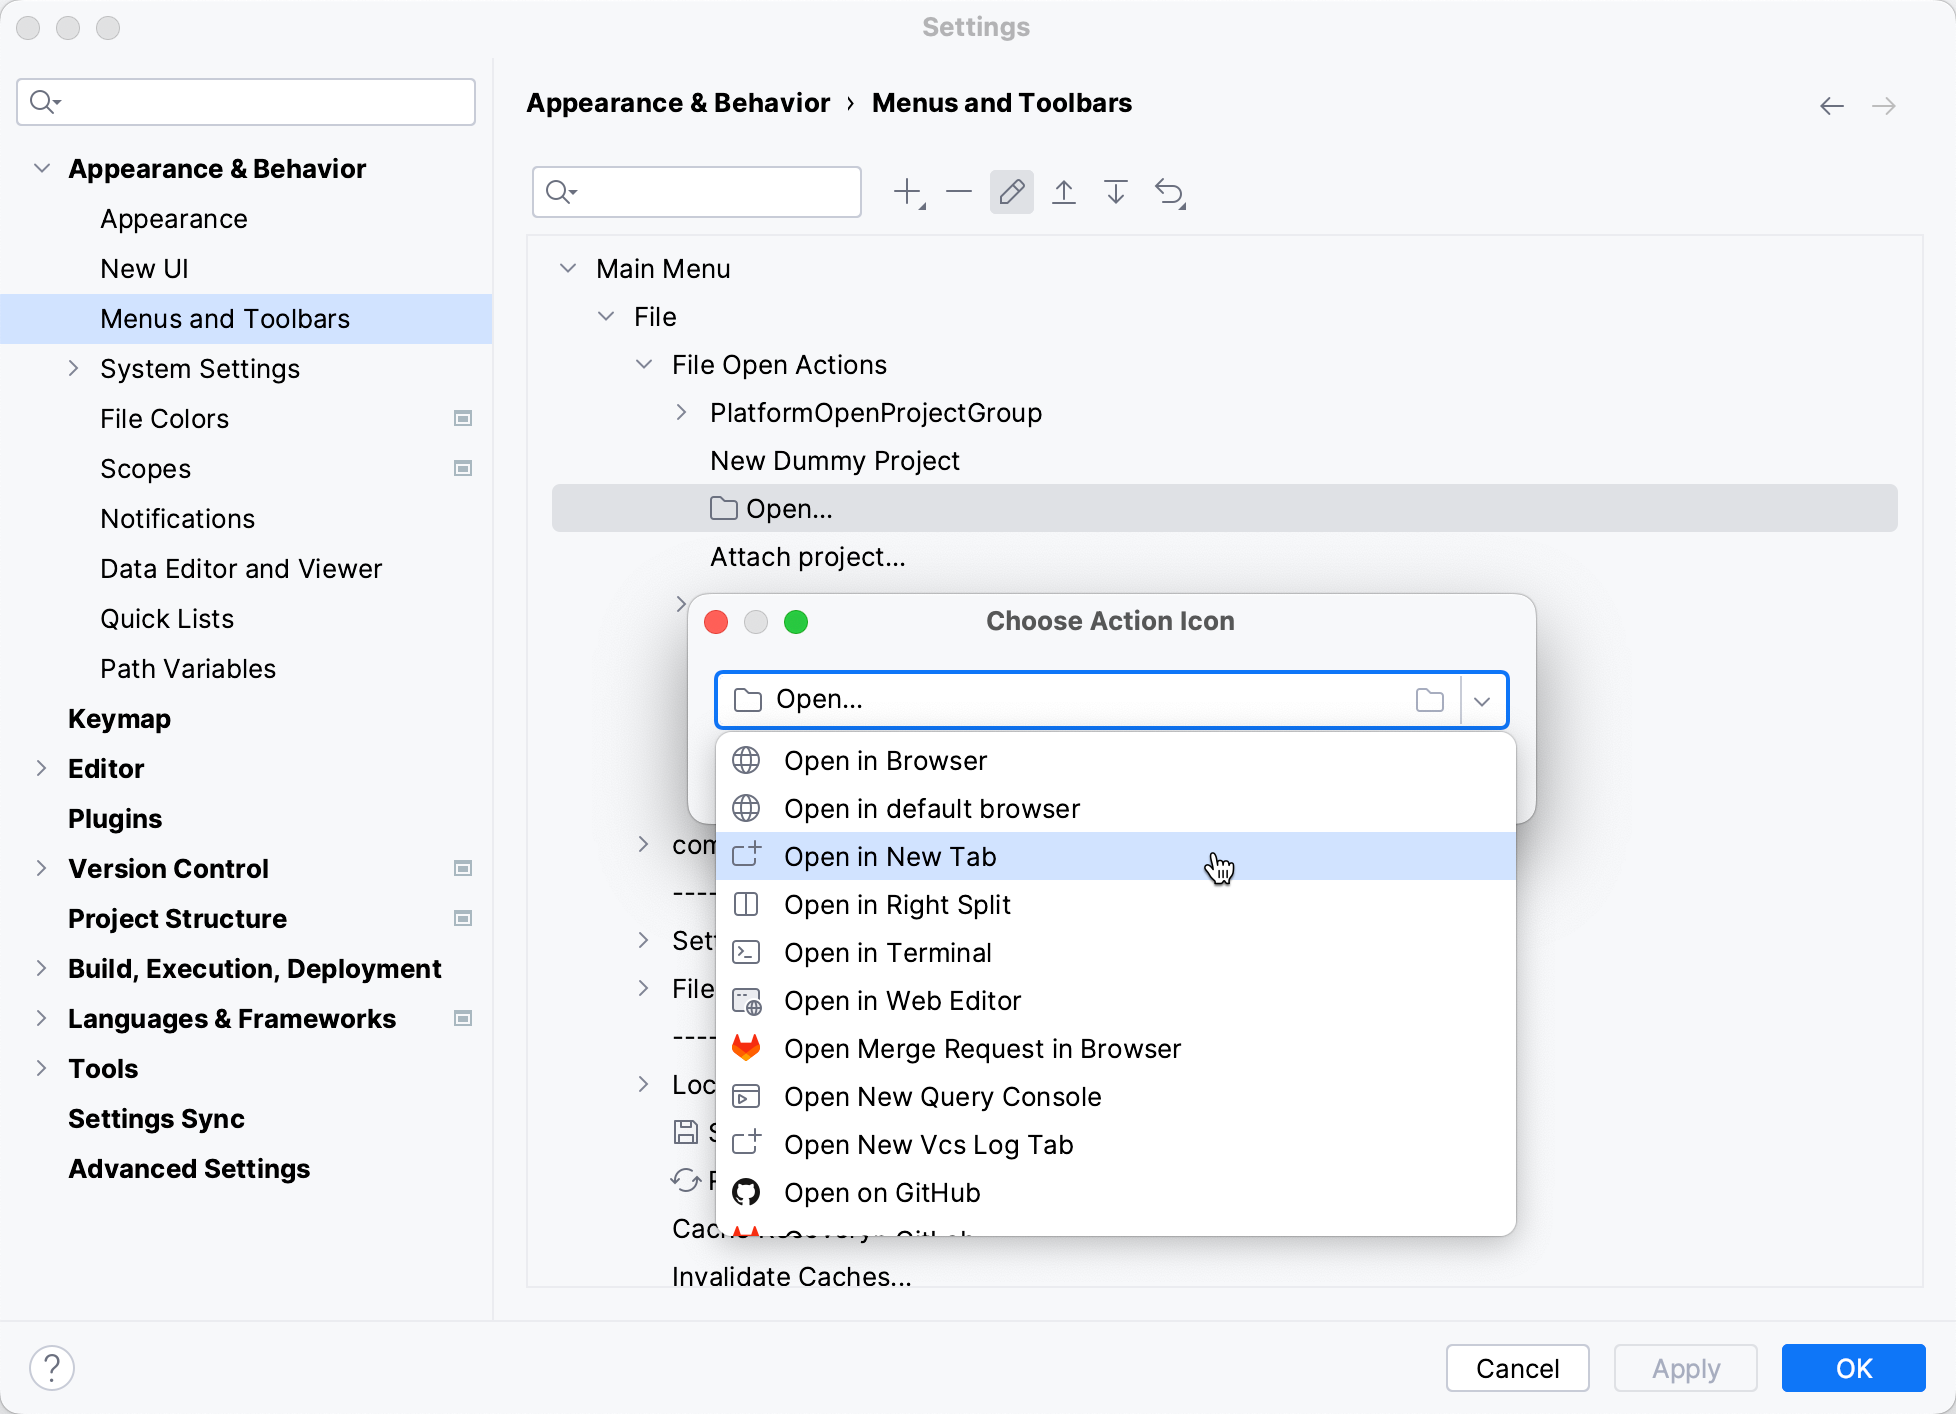Click the browse folder icon in combo box
This screenshot has height=1414, width=1956.
click(1430, 700)
